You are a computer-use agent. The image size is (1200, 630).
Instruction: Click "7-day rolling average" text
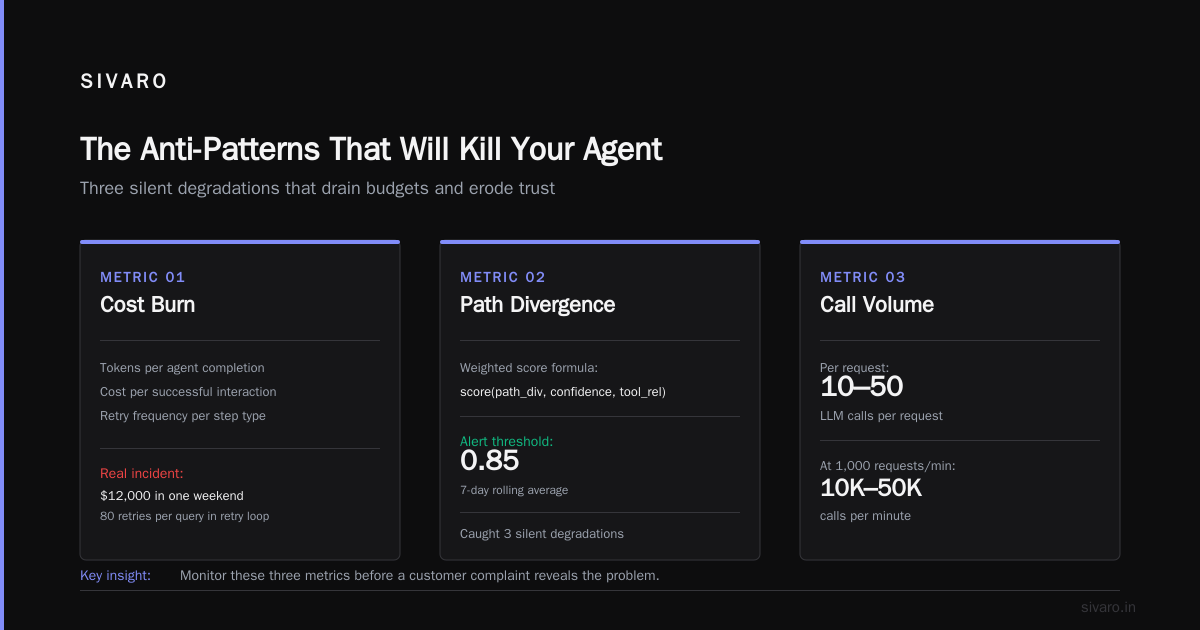click(514, 490)
